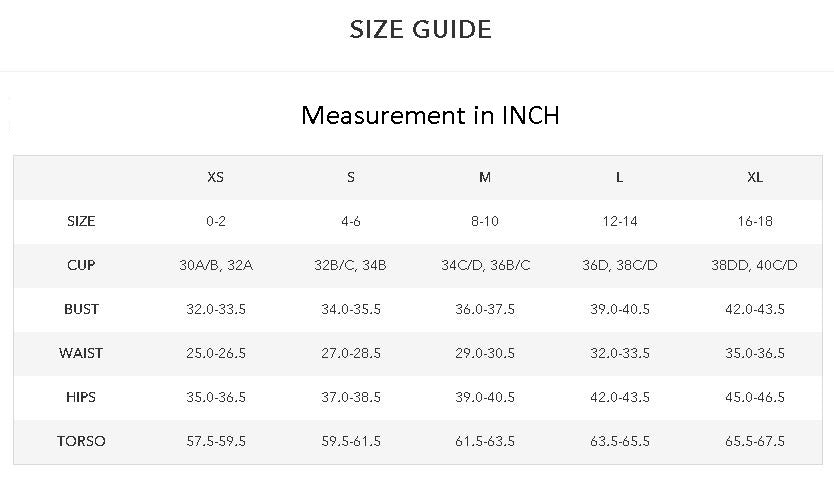
Task: Click the 27.0-28.5 waist cell
Action: 351,353
